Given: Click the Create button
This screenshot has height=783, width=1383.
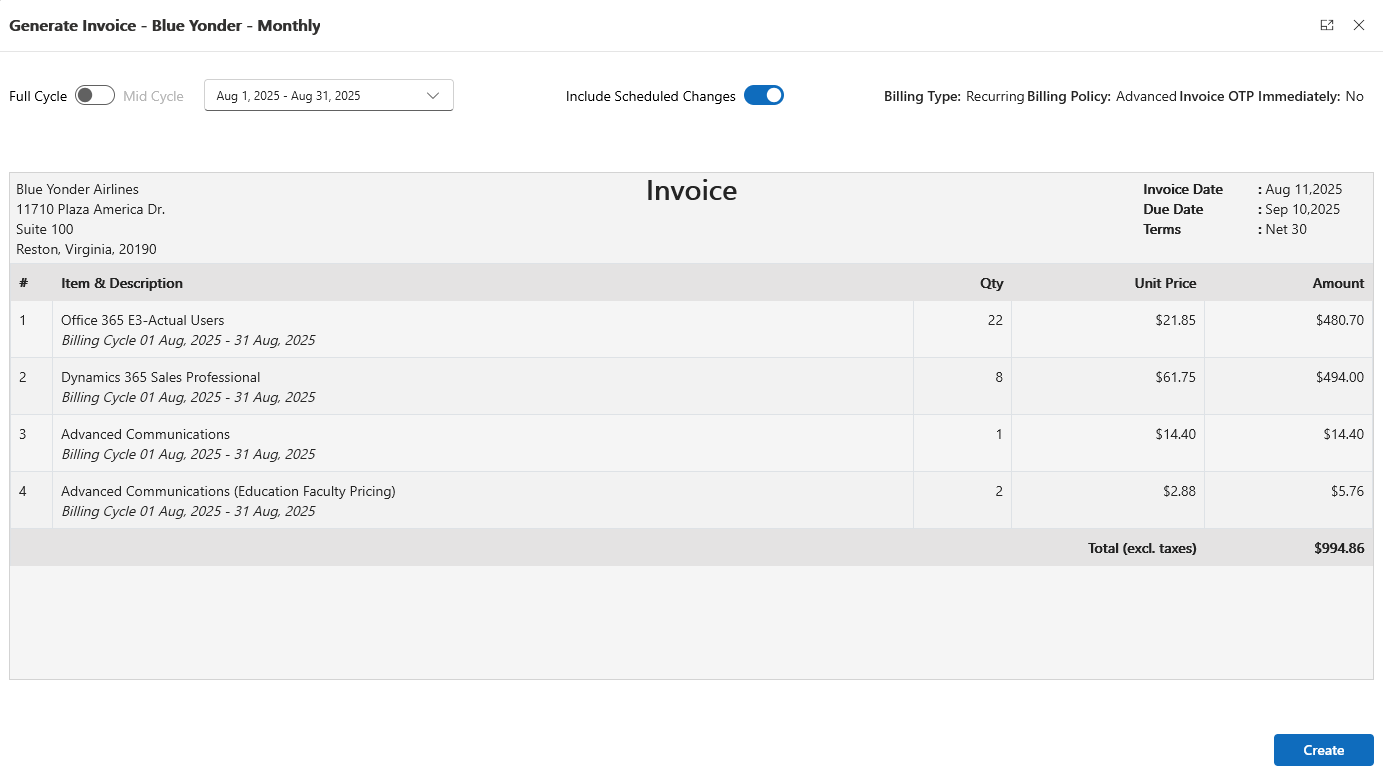Looking at the screenshot, I should [x=1323, y=750].
